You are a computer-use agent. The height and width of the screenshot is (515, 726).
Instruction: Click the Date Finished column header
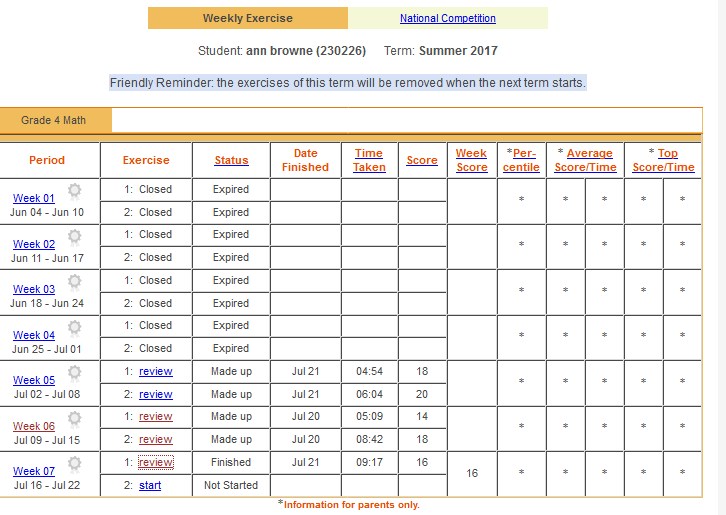click(305, 160)
